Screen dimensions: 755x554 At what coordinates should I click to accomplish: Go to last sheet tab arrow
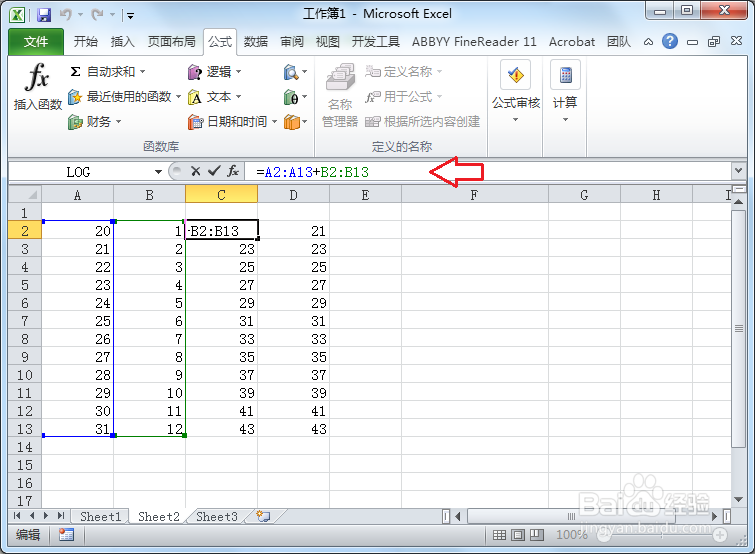click(x=61, y=516)
